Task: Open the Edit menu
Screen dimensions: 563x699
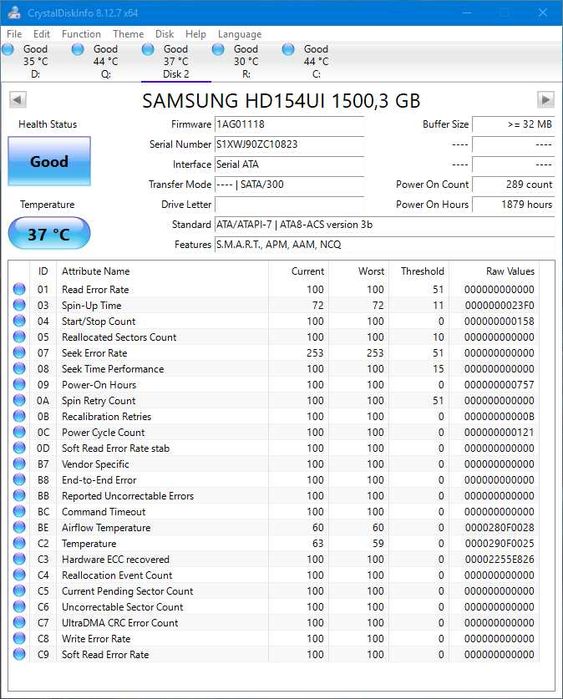Action: tap(41, 34)
